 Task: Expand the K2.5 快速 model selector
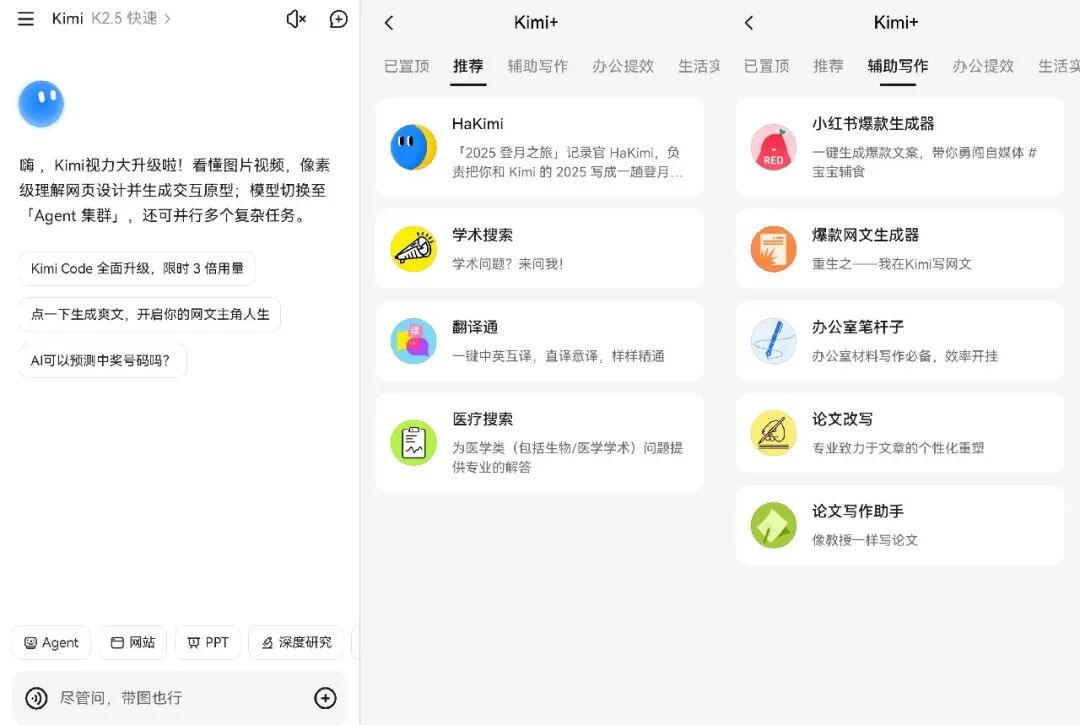click(x=131, y=19)
